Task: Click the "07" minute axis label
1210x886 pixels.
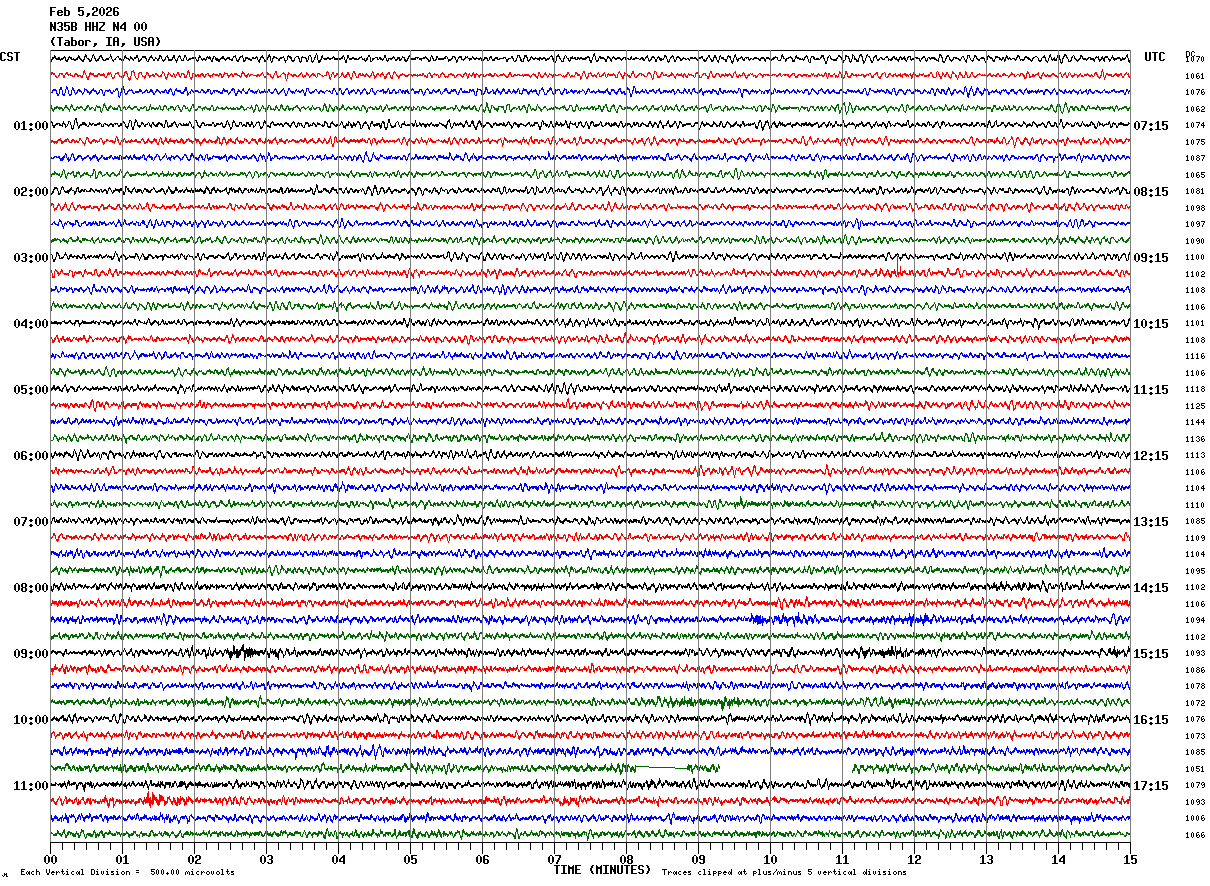Action: click(x=554, y=859)
